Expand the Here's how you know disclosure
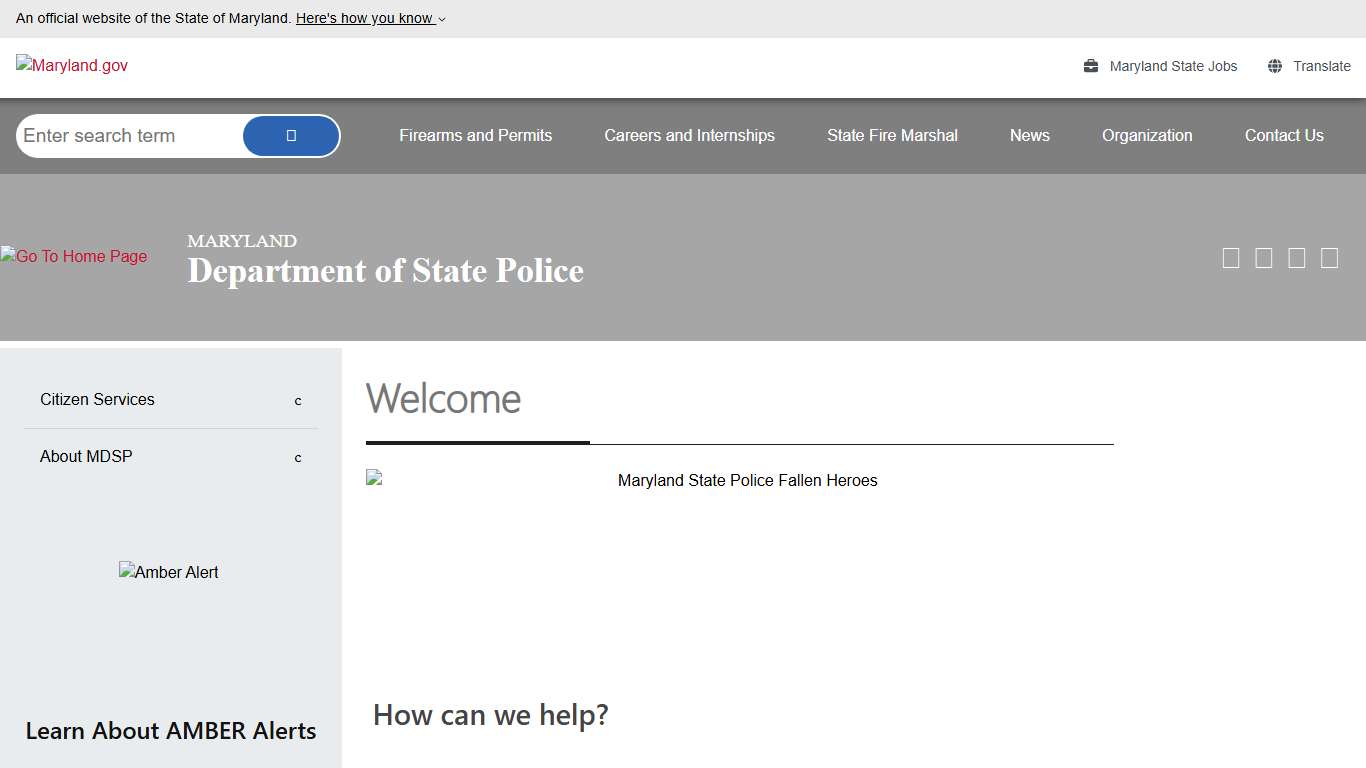The image size is (1366, 768). pyautogui.click(x=368, y=18)
